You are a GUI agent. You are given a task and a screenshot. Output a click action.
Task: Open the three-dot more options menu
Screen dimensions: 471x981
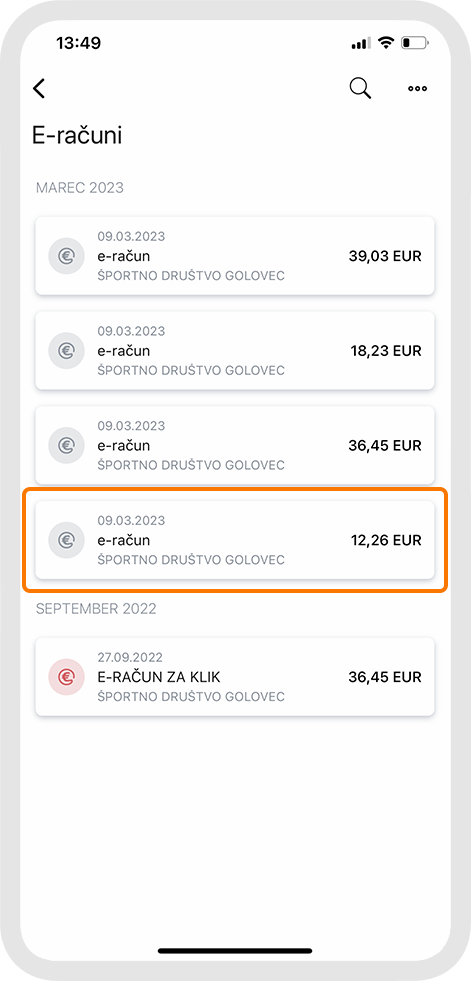point(417,88)
